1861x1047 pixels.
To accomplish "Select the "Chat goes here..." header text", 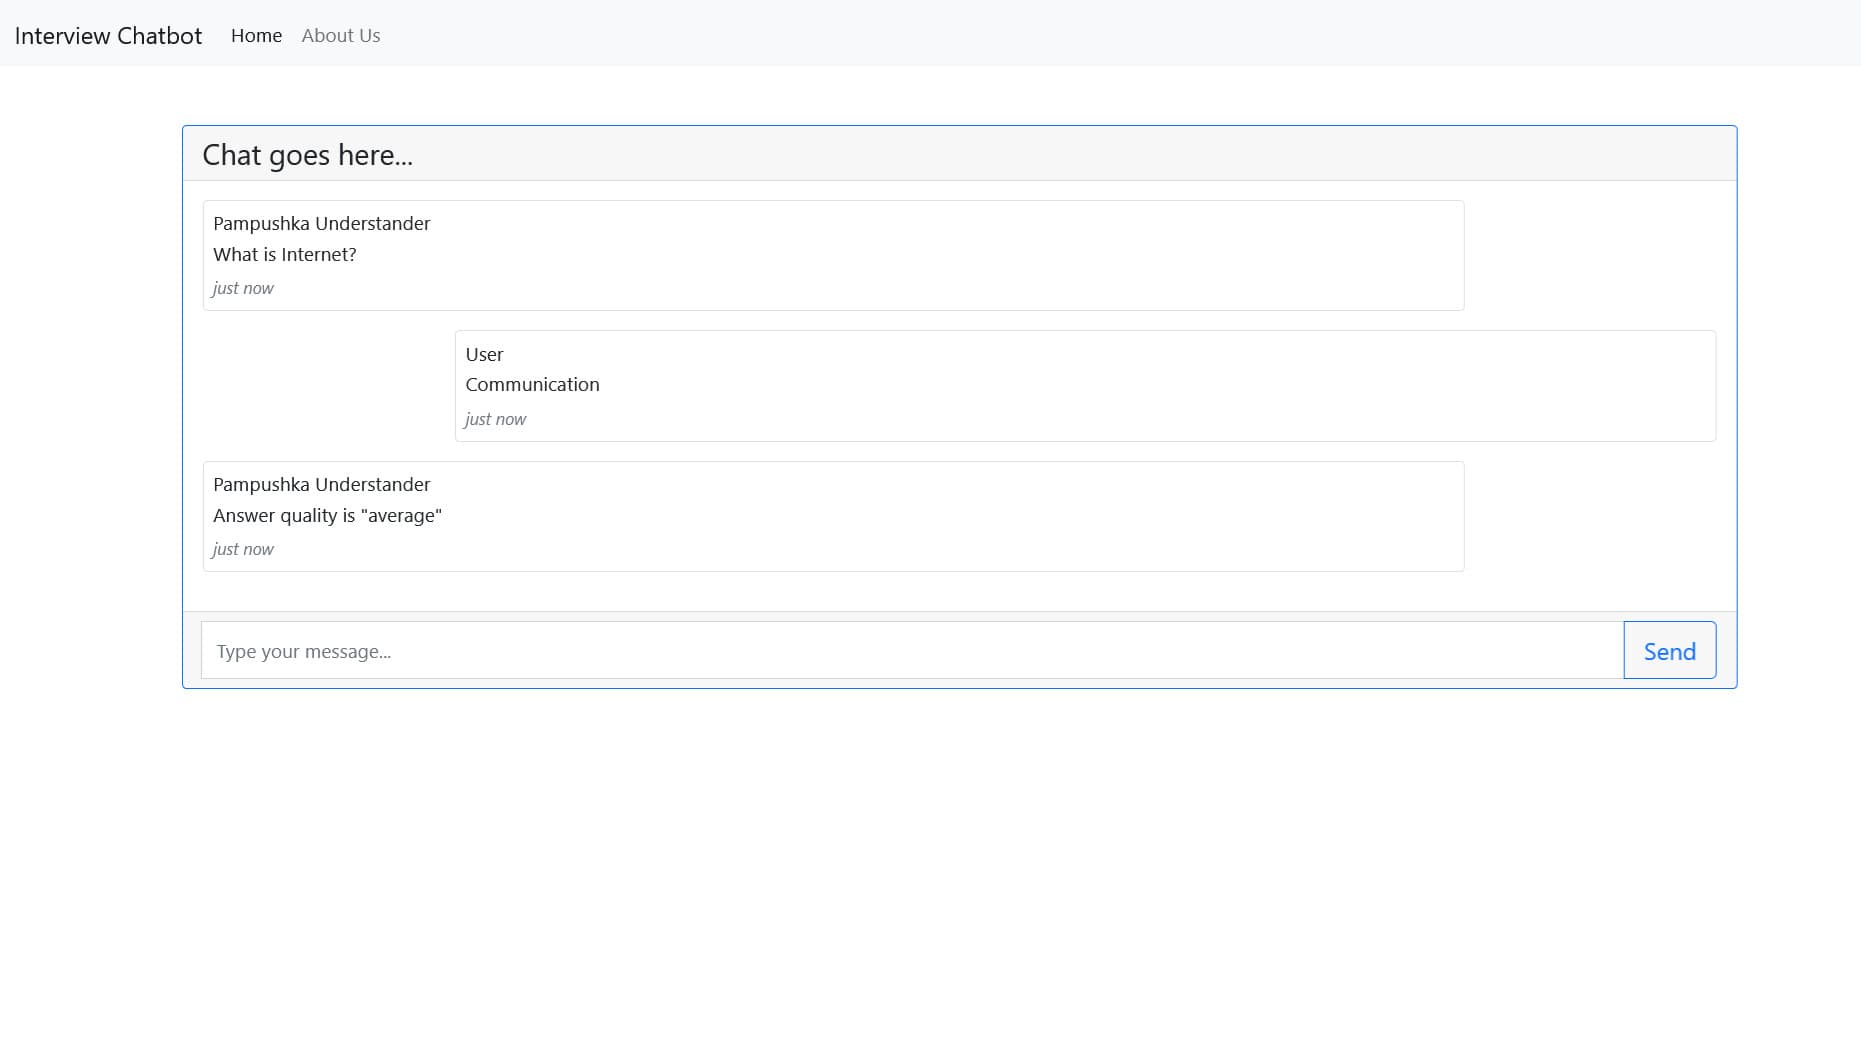I will point(307,155).
